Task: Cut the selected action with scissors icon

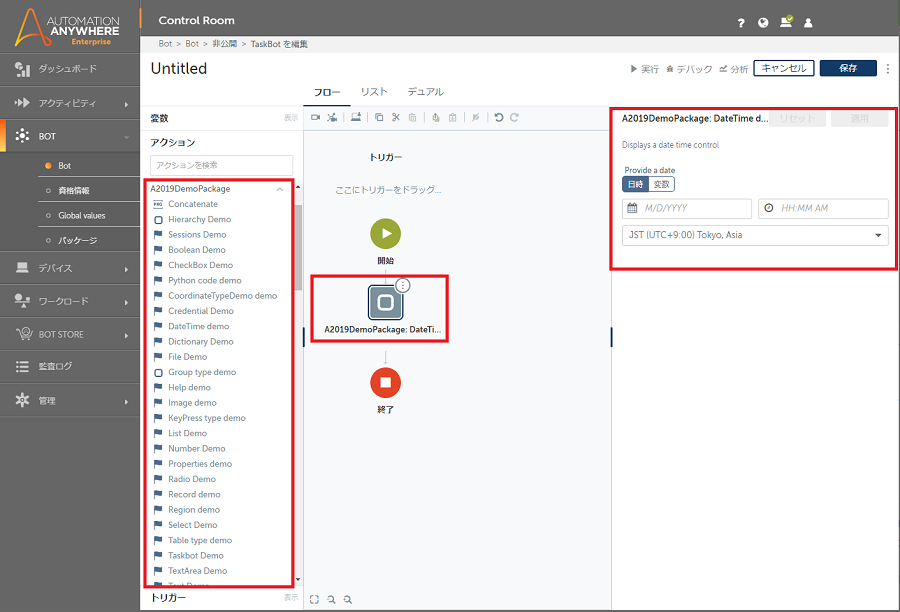Action: [395, 117]
